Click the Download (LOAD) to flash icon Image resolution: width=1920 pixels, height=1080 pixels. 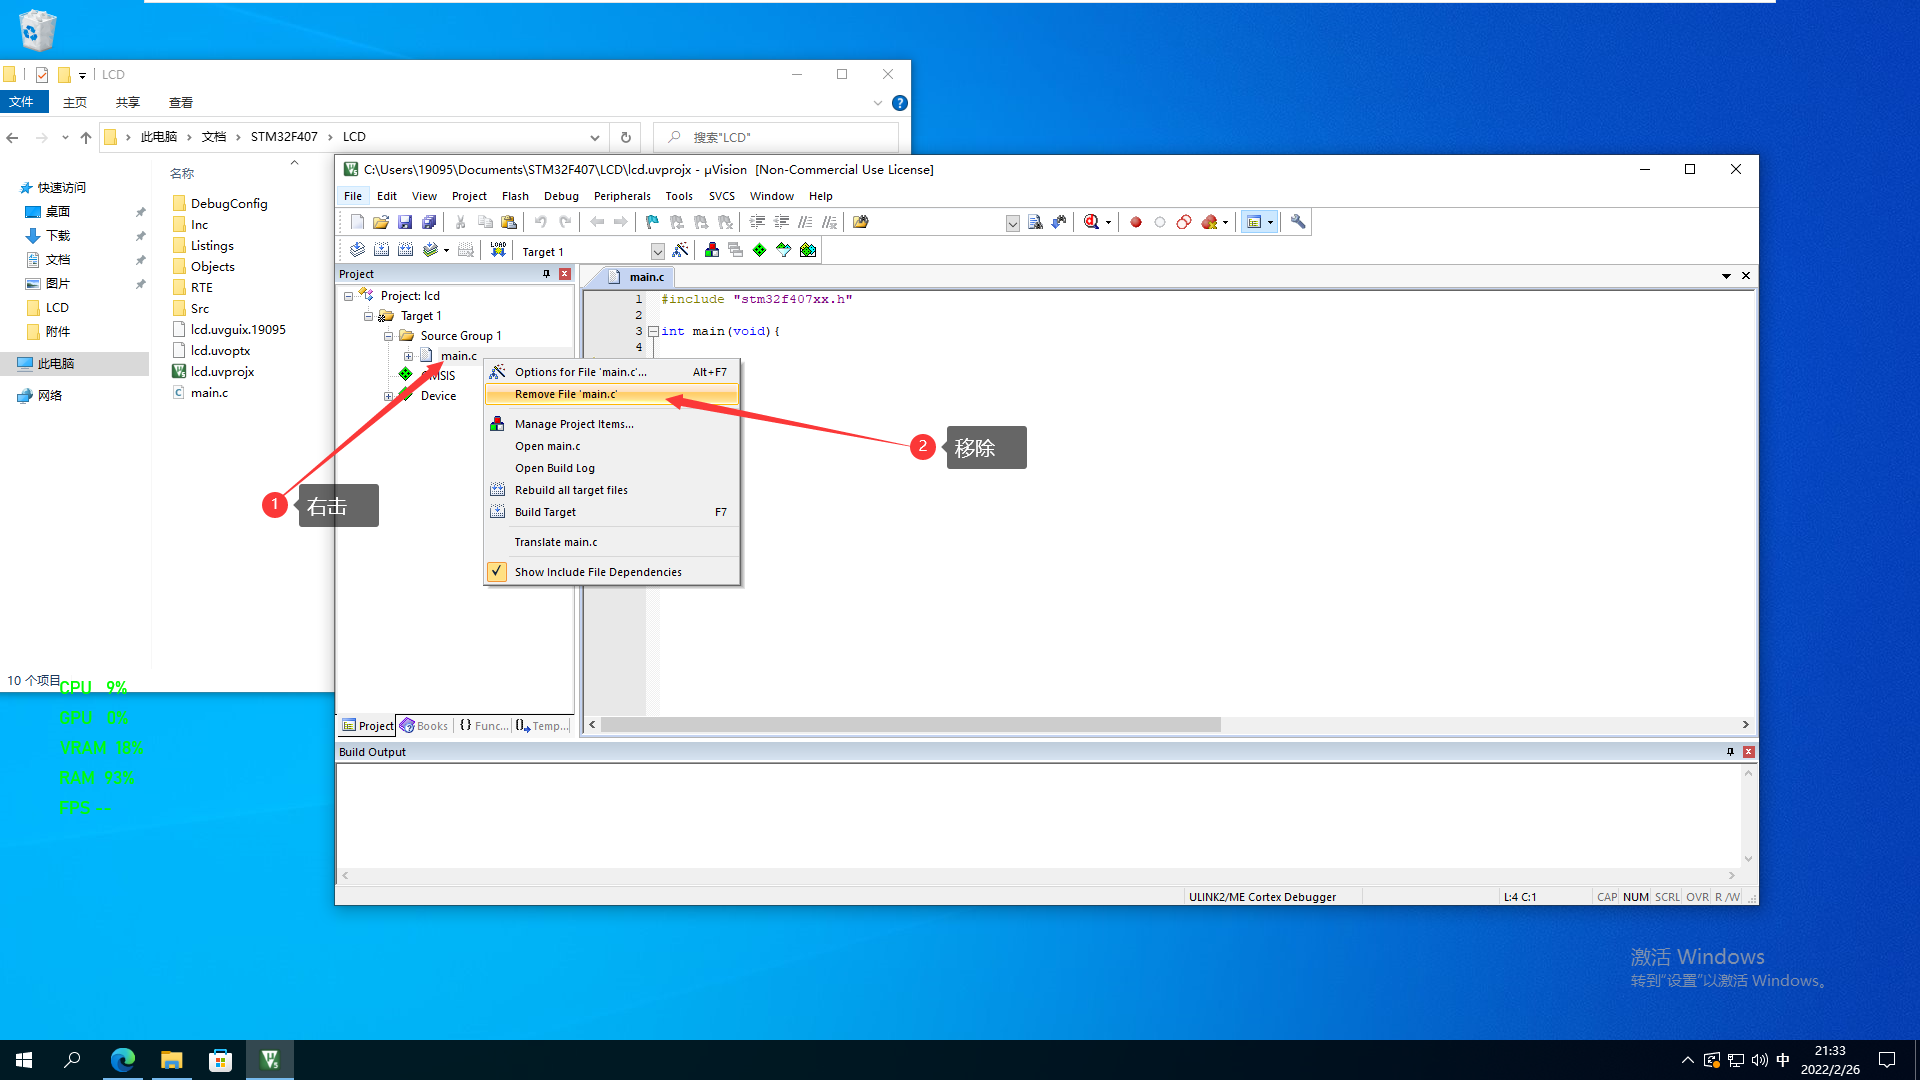(498, 250)
